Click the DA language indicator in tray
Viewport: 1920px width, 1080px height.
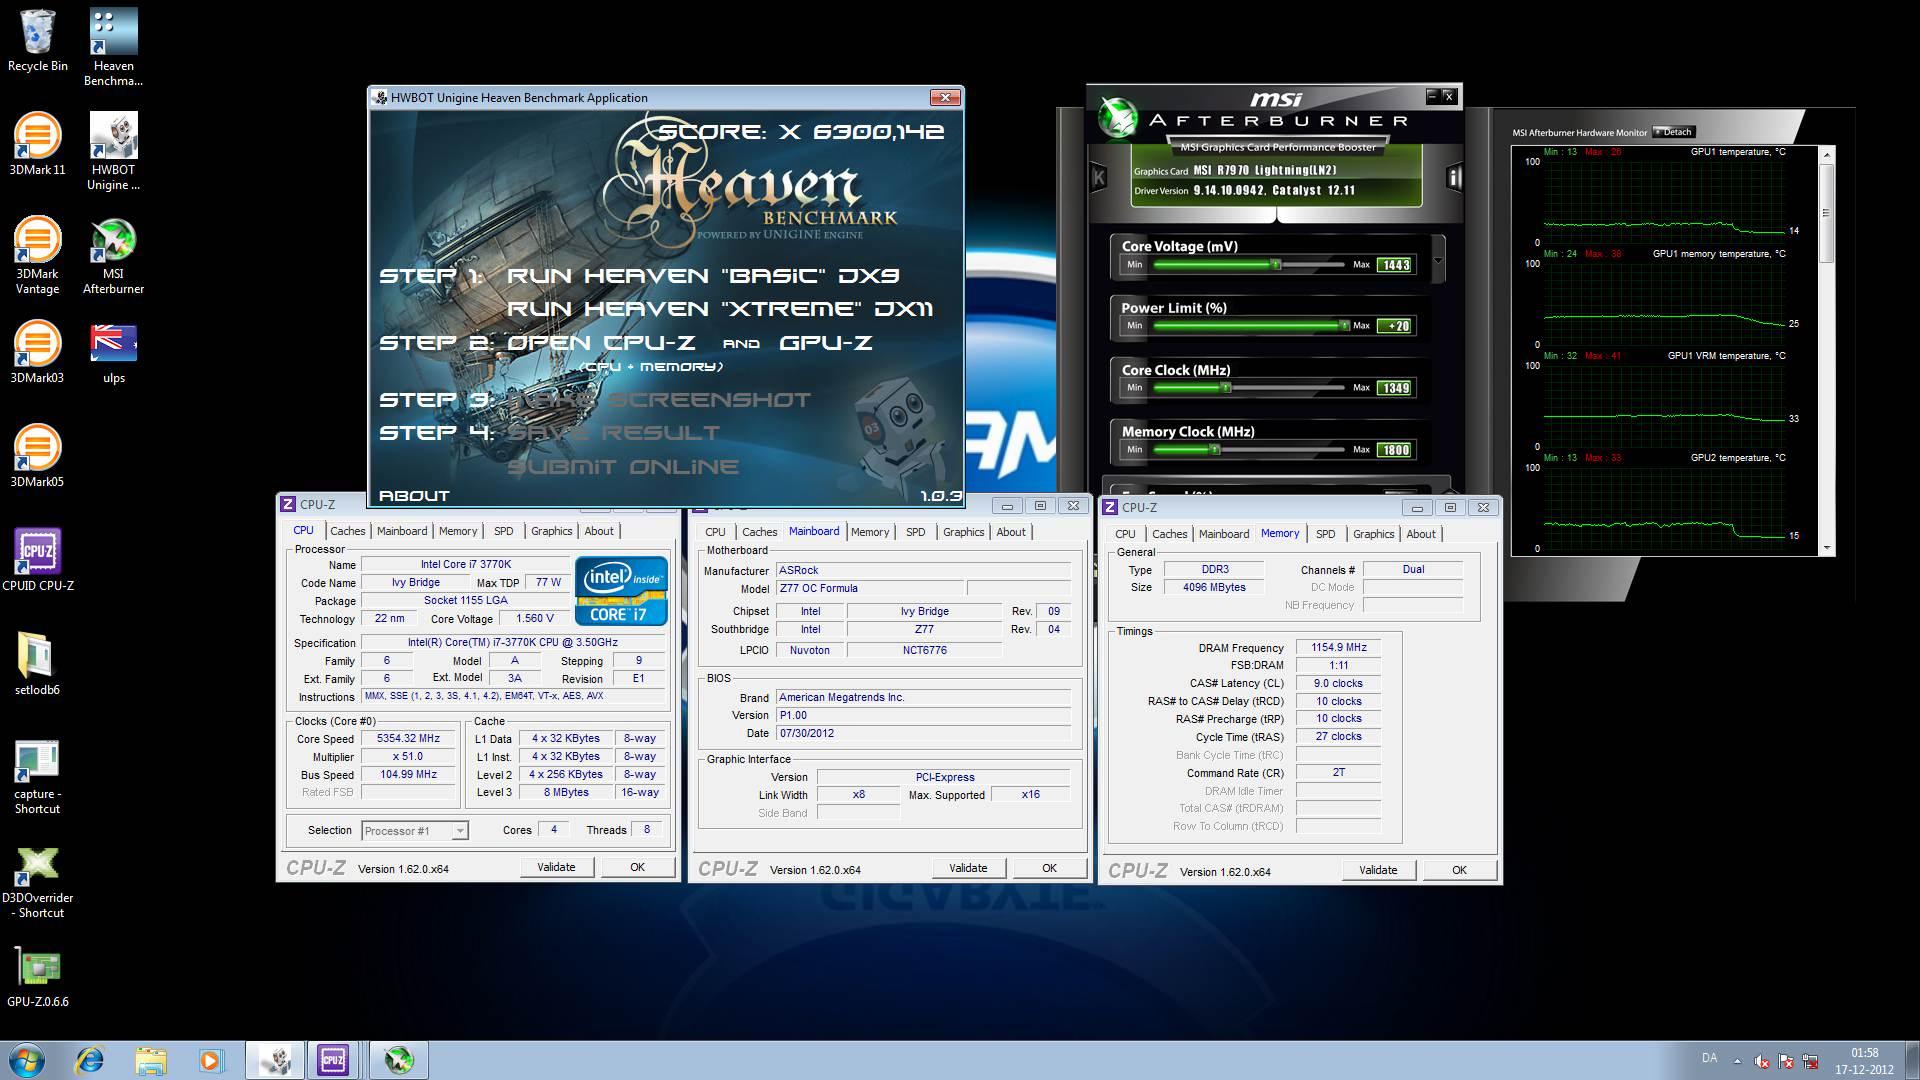(x=1709, y=1058)
